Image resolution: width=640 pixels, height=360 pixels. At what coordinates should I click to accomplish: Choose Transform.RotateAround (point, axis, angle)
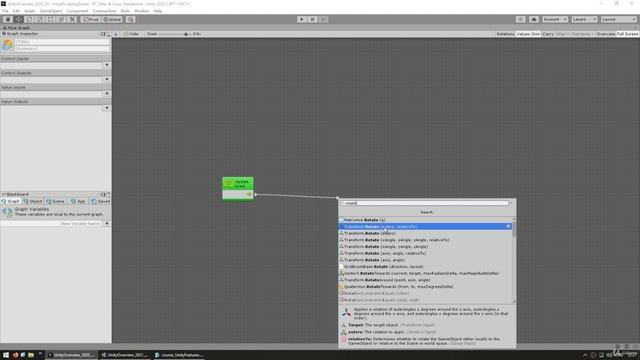(x=424, y=280)
